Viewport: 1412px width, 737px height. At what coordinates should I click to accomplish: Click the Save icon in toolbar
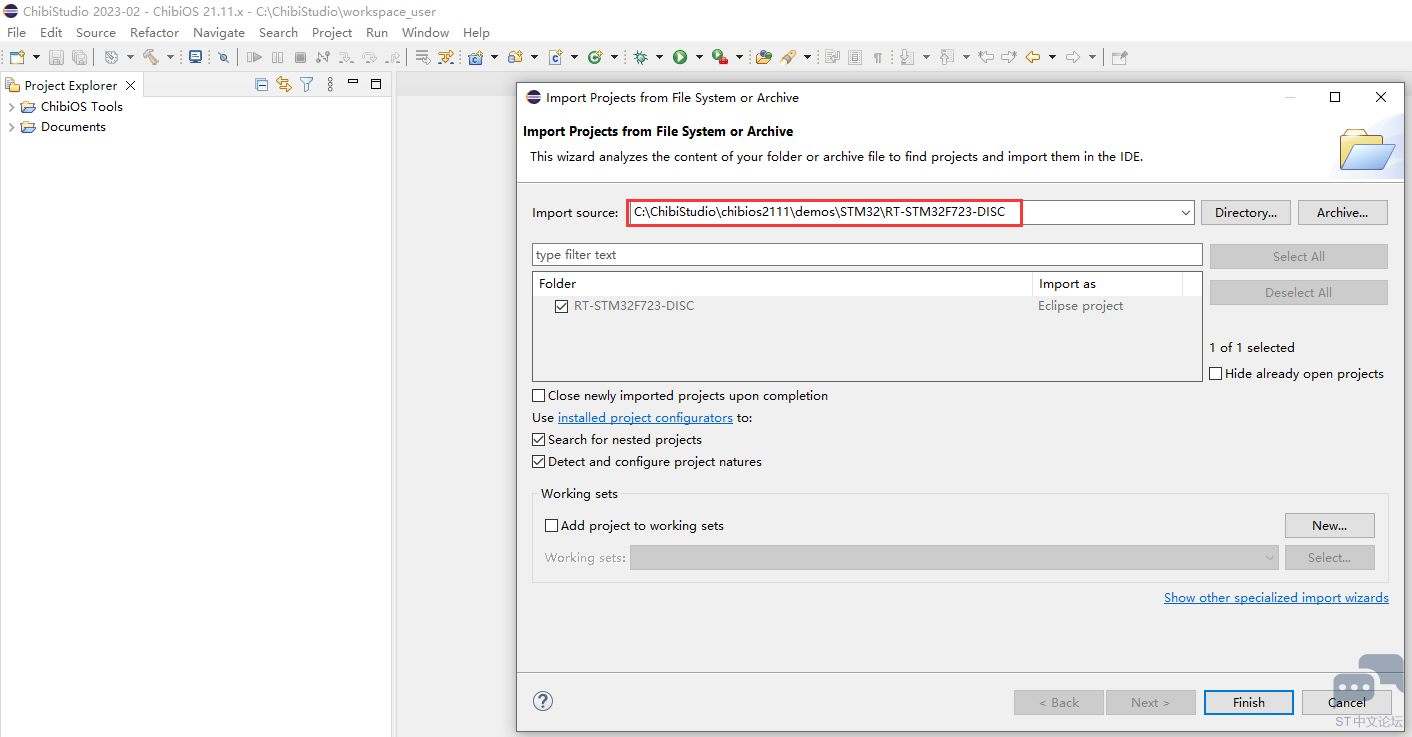pos(56,57)
